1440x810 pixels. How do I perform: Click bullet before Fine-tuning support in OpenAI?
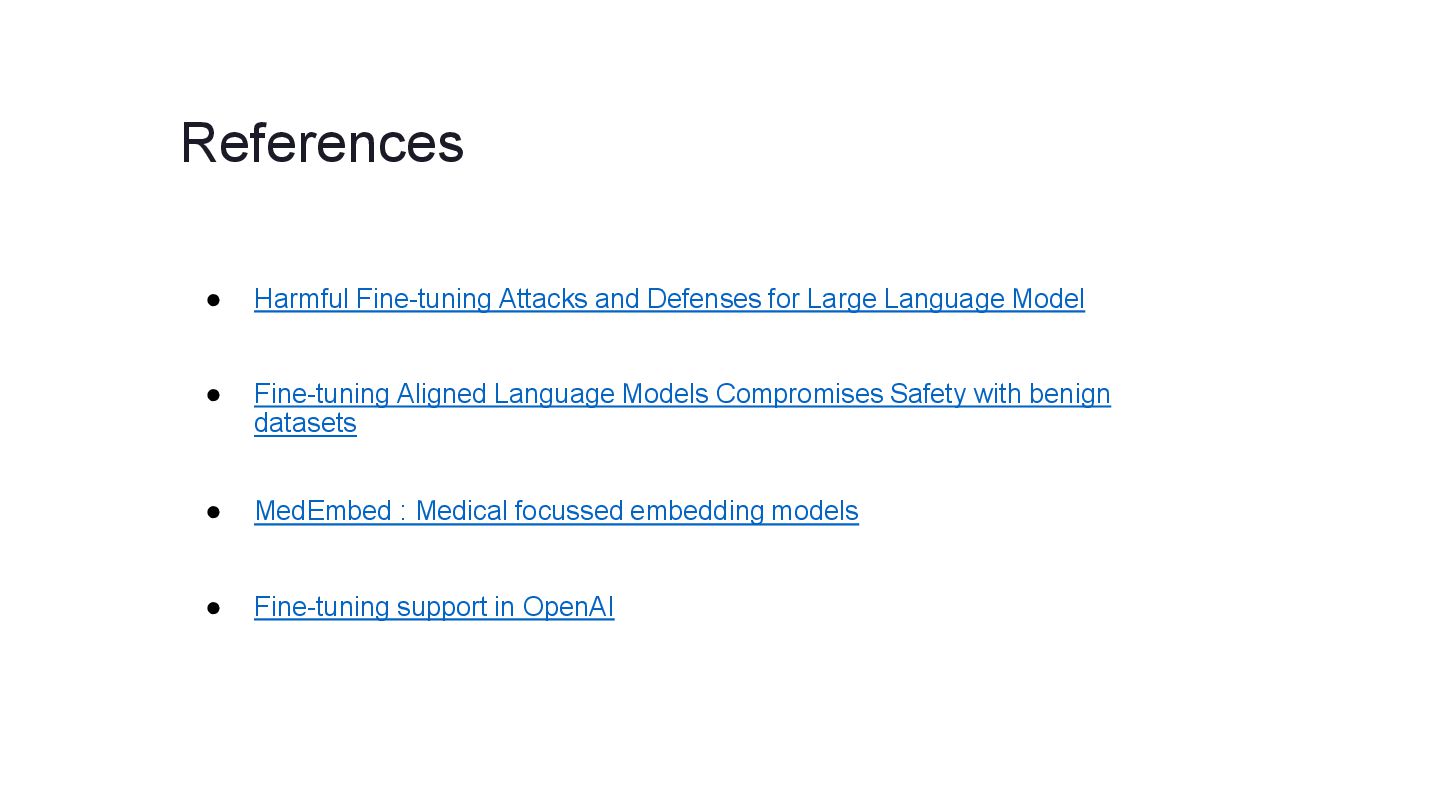[x=213, y=607]
